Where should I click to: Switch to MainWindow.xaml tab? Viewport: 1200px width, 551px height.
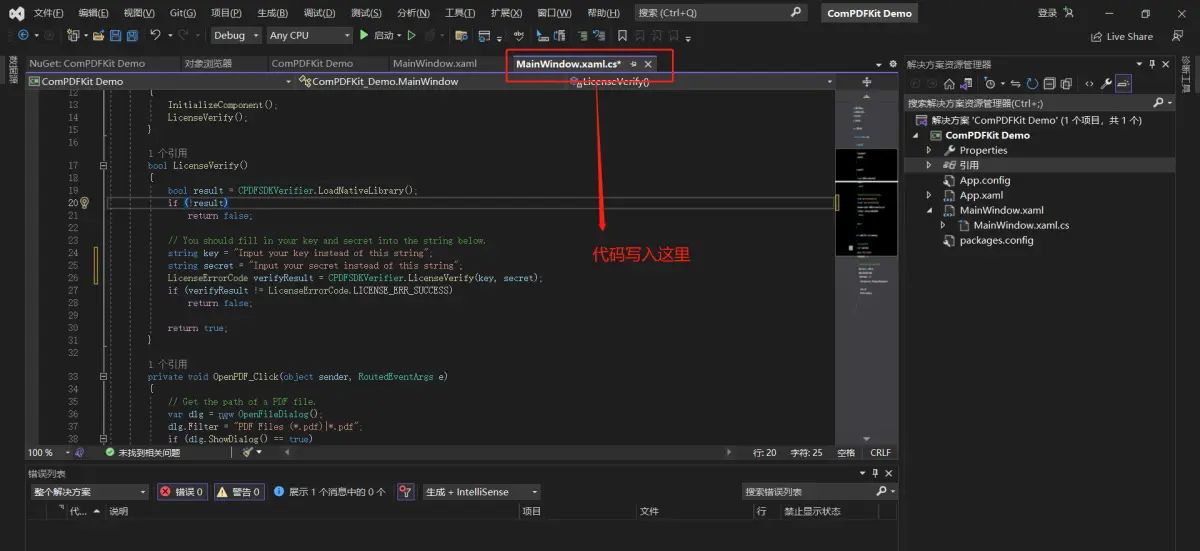point(435,63)
